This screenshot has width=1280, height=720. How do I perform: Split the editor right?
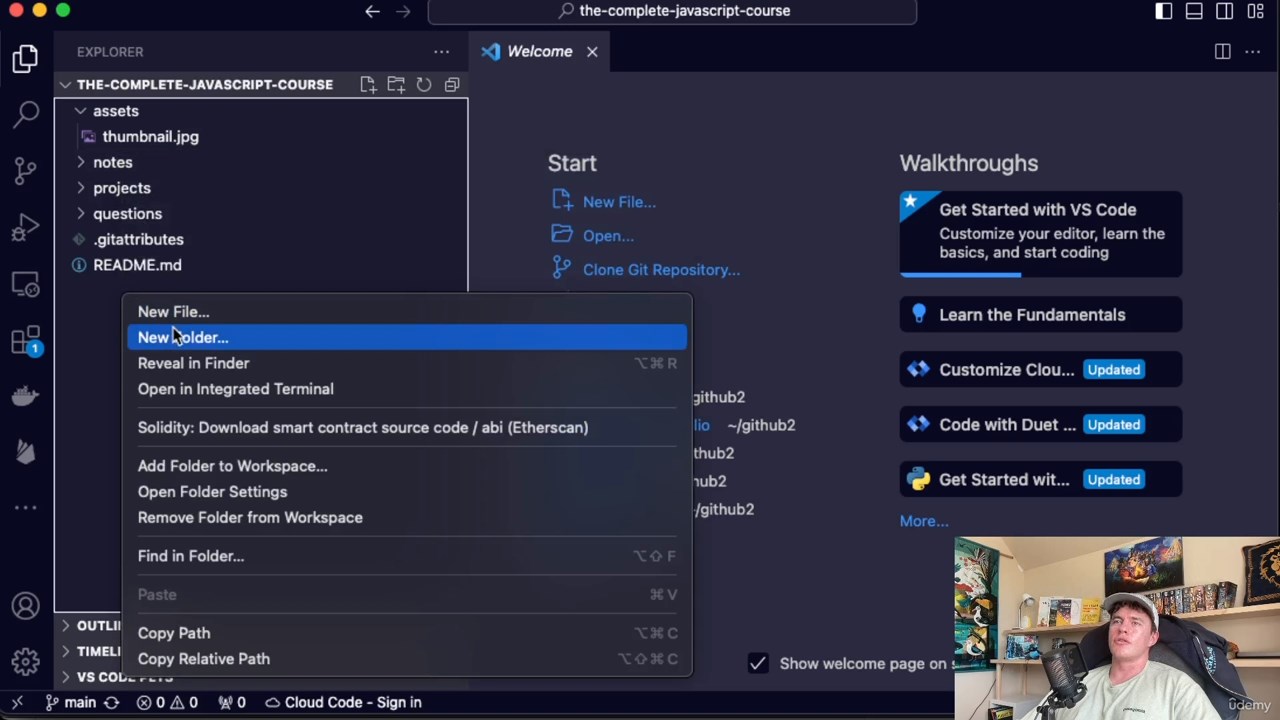[x=1222, y=52]
